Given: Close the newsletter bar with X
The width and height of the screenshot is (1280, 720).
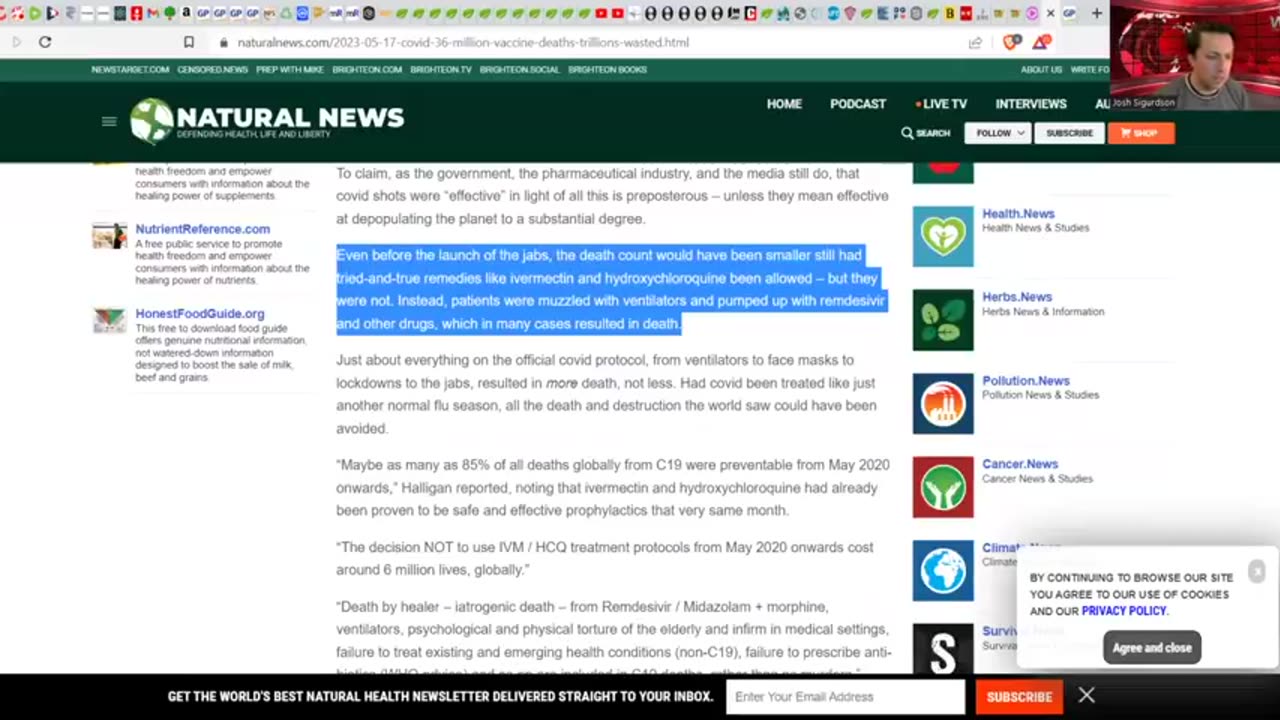Looking at the screenshot, I should point(1086,695).
